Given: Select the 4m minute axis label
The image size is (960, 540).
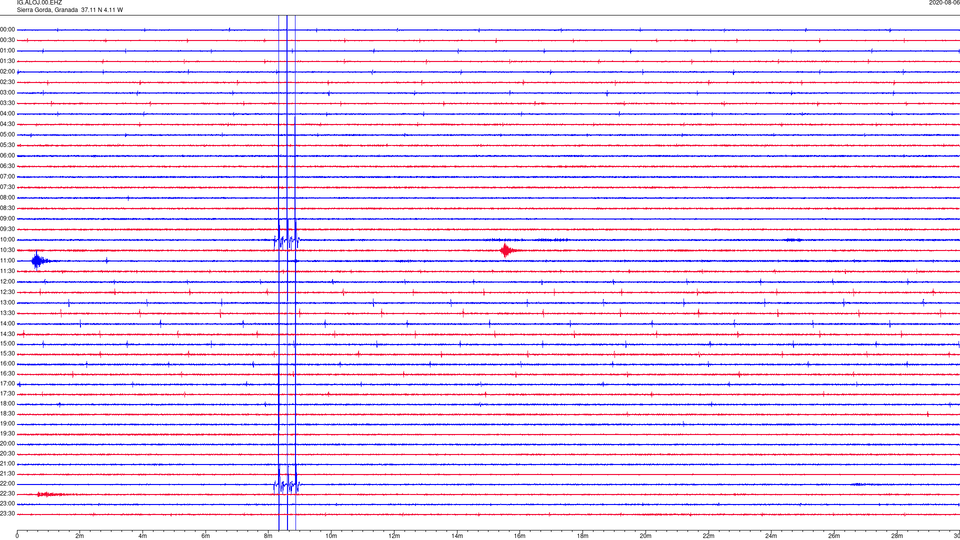Looking at the screenshot, I should (x=143, y=536).
